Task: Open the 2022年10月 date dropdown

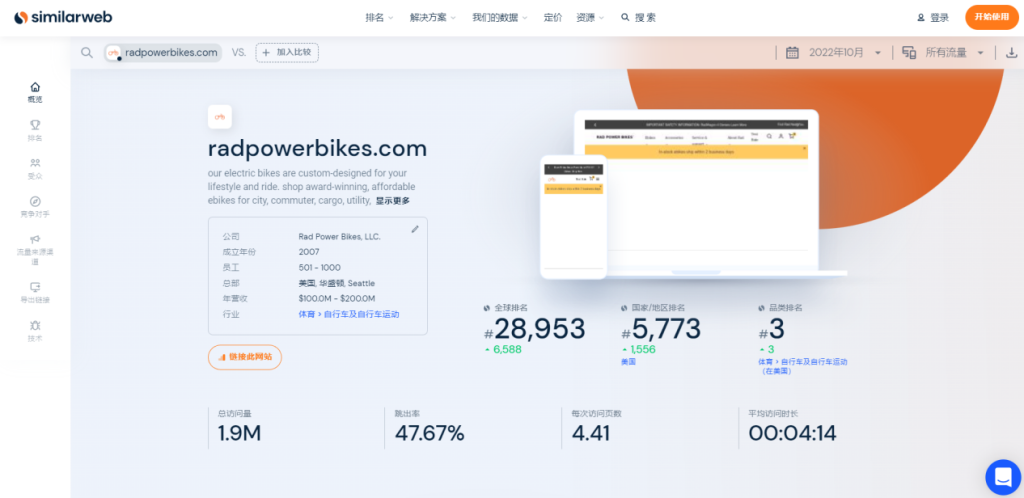Action: coord(845,53)
